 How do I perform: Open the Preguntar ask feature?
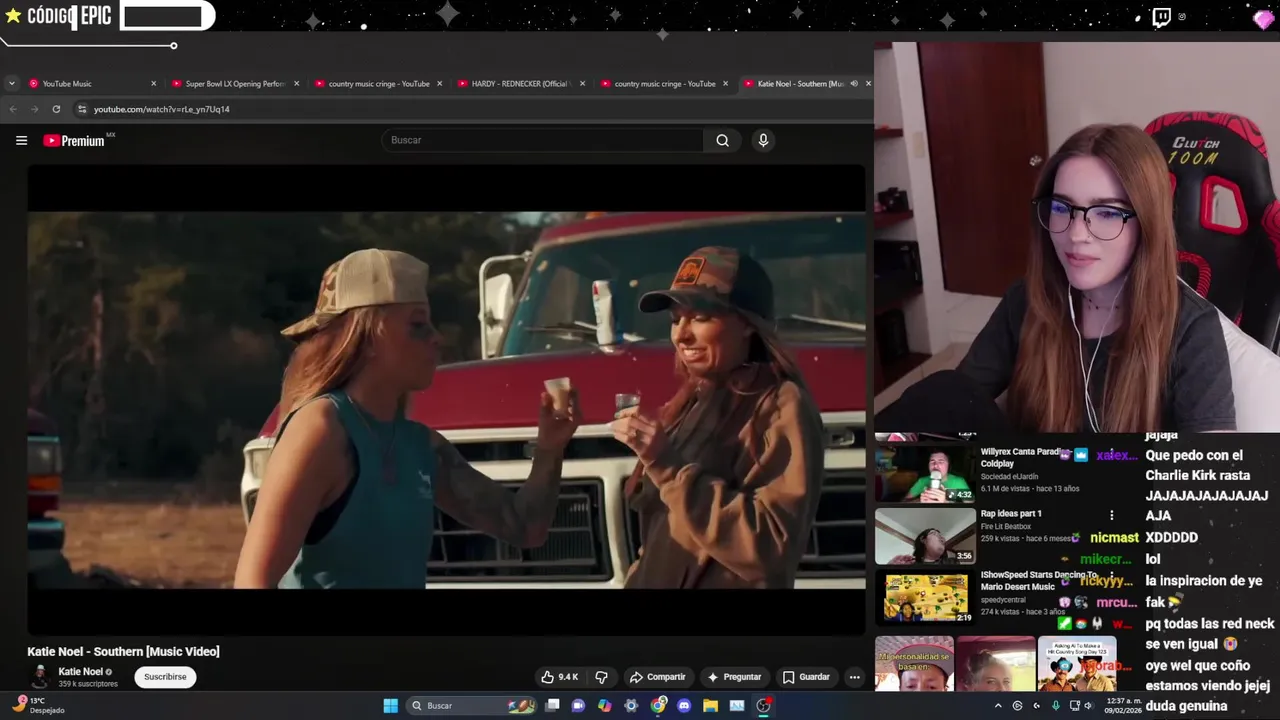tap(734, 677)
